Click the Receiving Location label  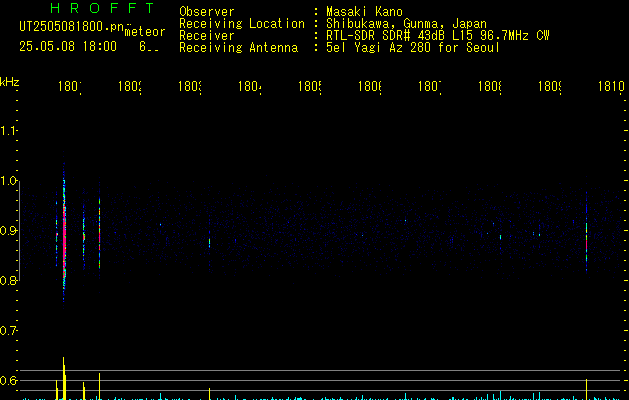click(x=242, y=24)
